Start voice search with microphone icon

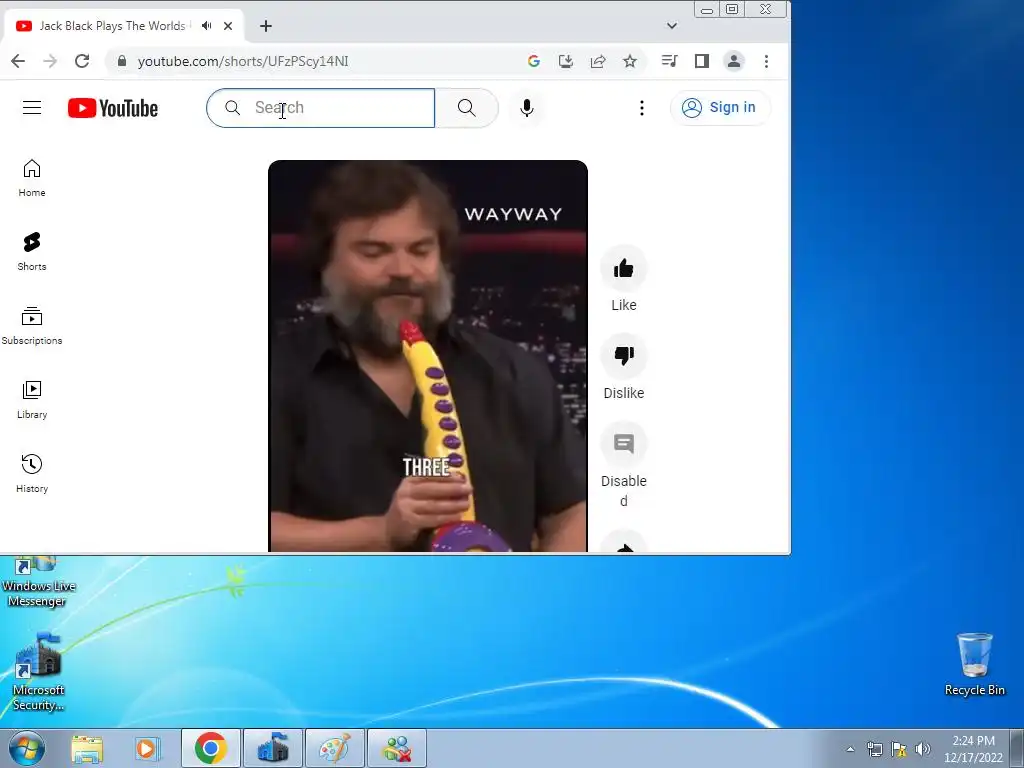pyautogui.click(x=527, y=108)
